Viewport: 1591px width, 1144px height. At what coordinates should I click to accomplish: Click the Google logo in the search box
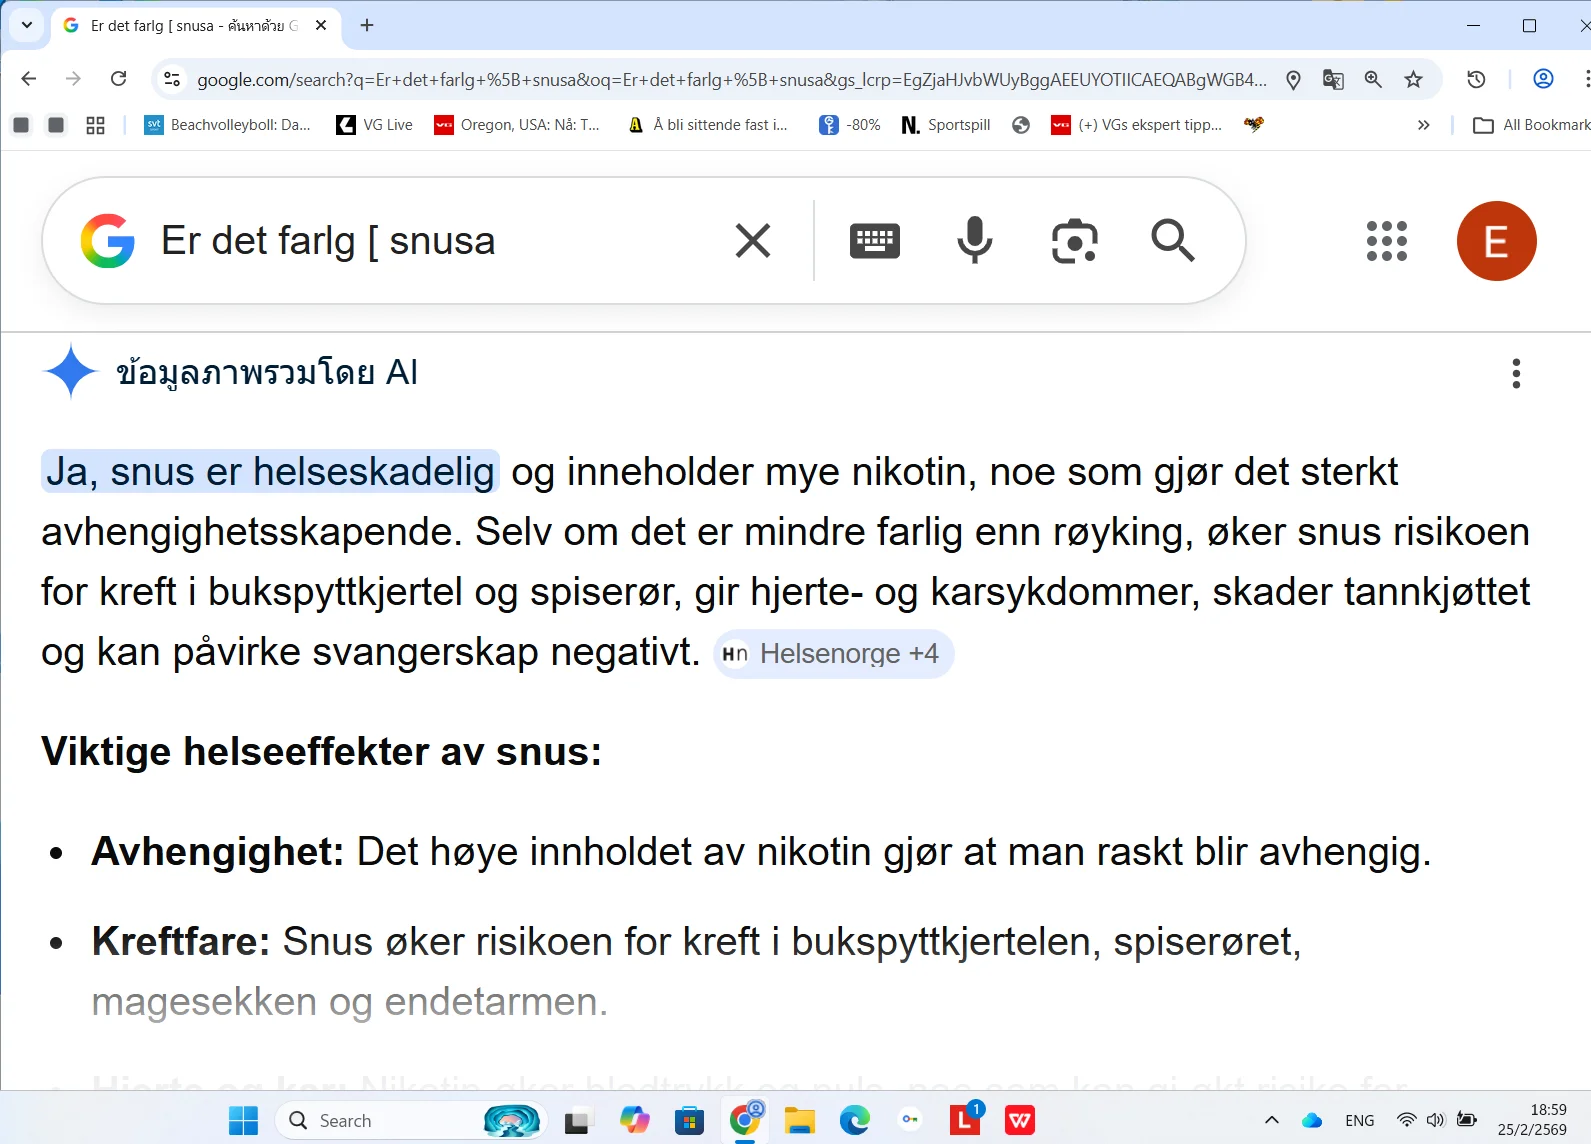[x=108, y=241]
